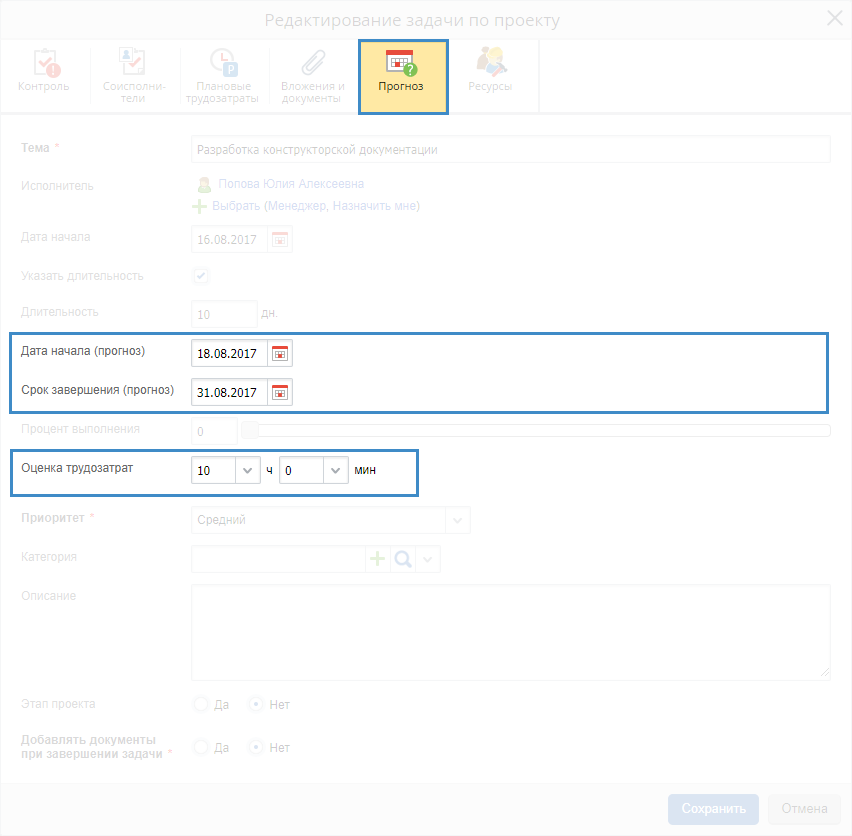
Task: Click into the Описание text area
Action: (510, 632)
